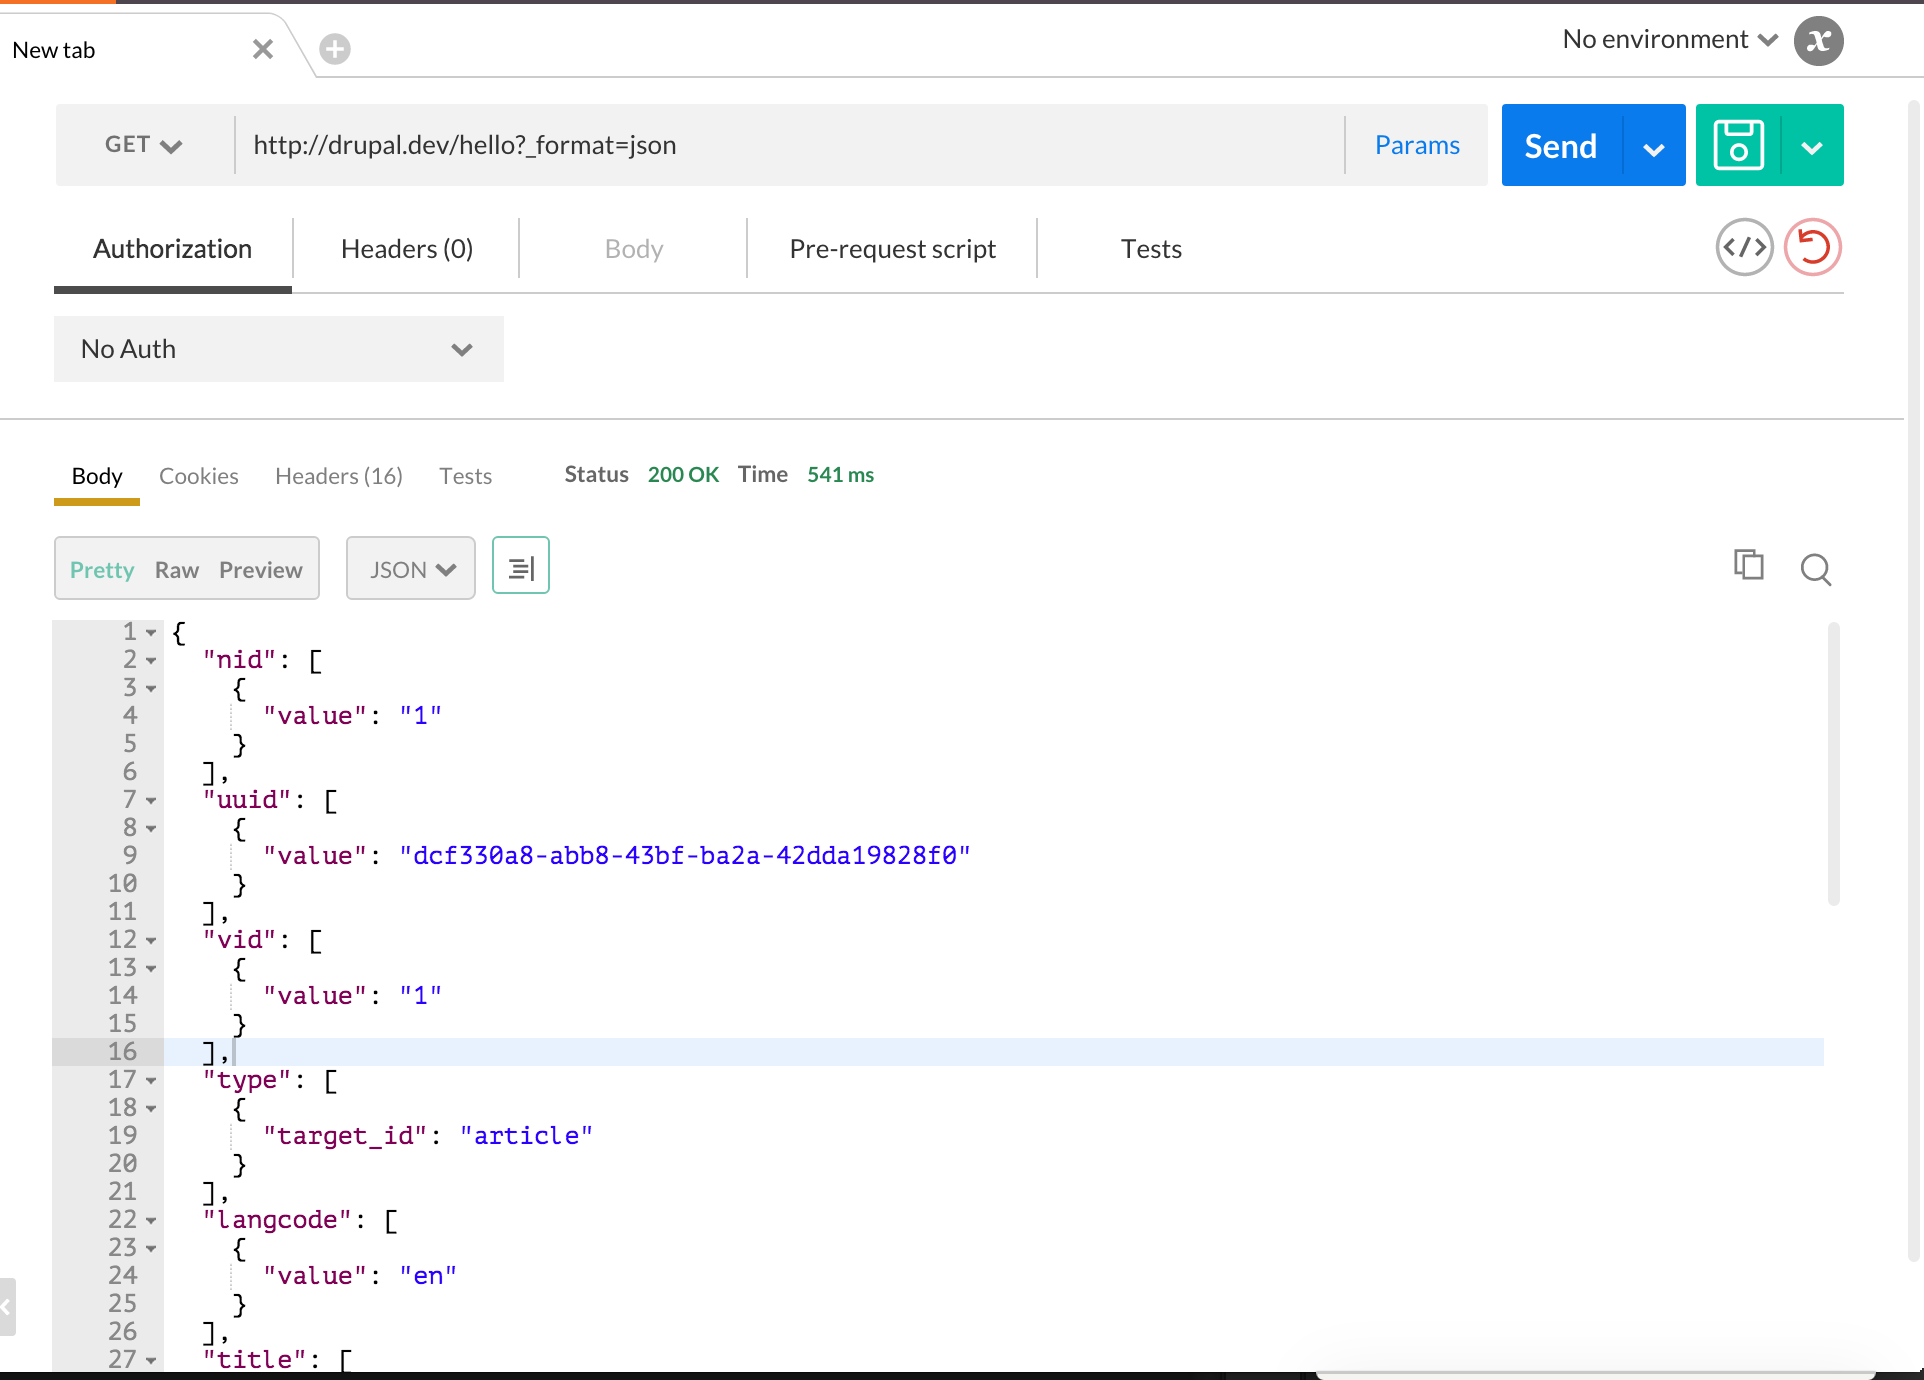The height and width of the screenshot is (1380, 1924).
Task: Select response Body tab
Action: tap(97, 476)
